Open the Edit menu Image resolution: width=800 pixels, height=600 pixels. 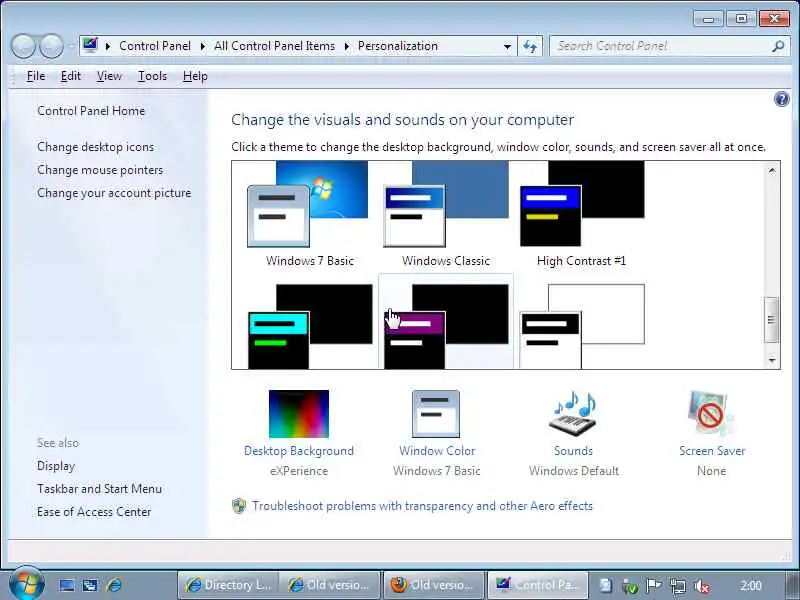(x=70, y=76)
